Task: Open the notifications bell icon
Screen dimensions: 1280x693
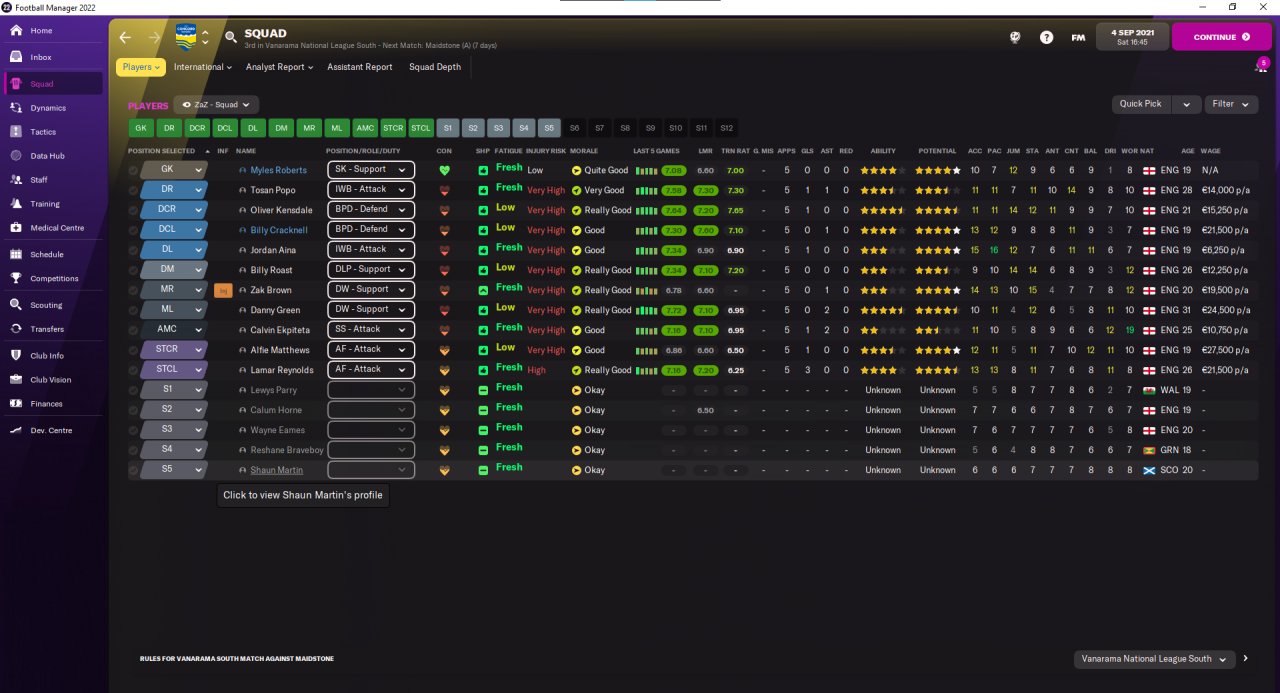Action: pyautogui.click(x=1262, y=66)
